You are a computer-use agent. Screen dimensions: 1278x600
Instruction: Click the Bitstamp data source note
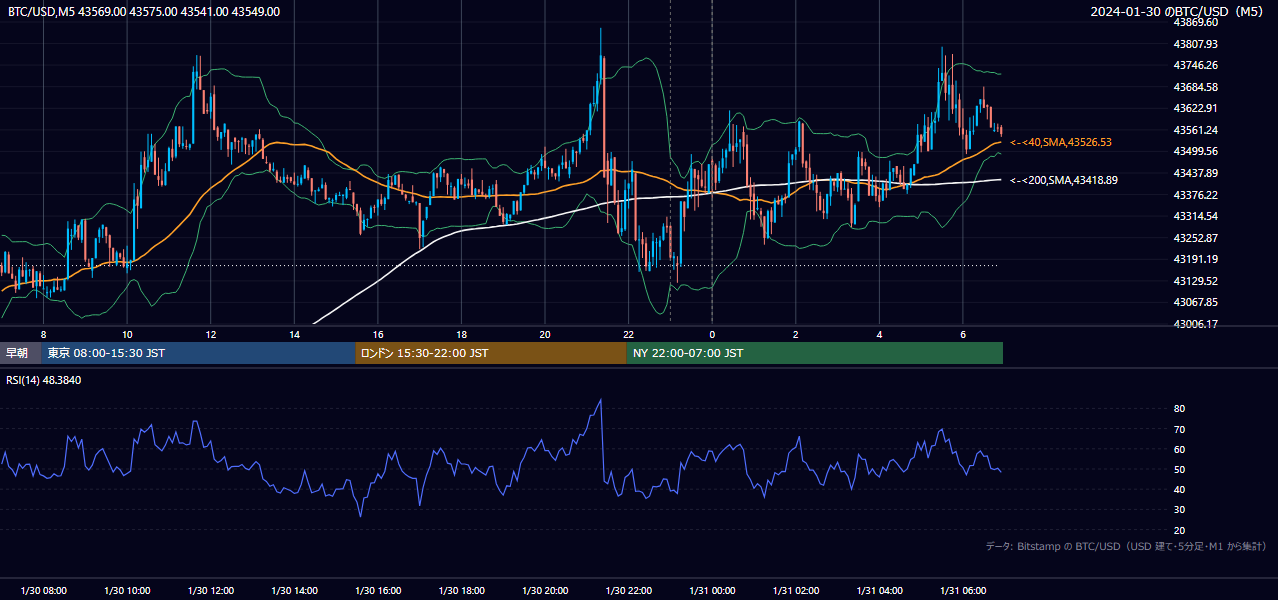point(1126,546)
